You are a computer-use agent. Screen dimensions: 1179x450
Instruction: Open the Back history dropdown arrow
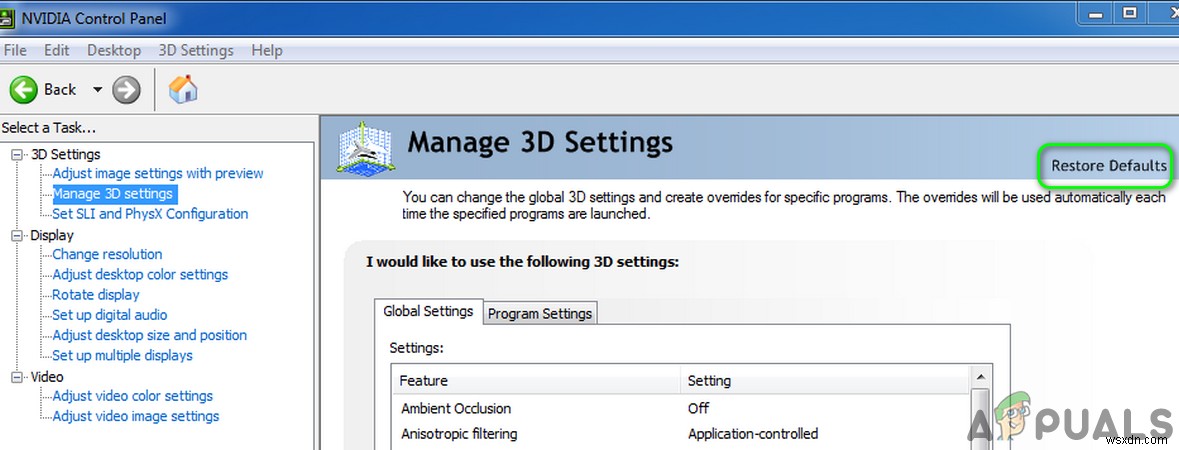[97, 90]
